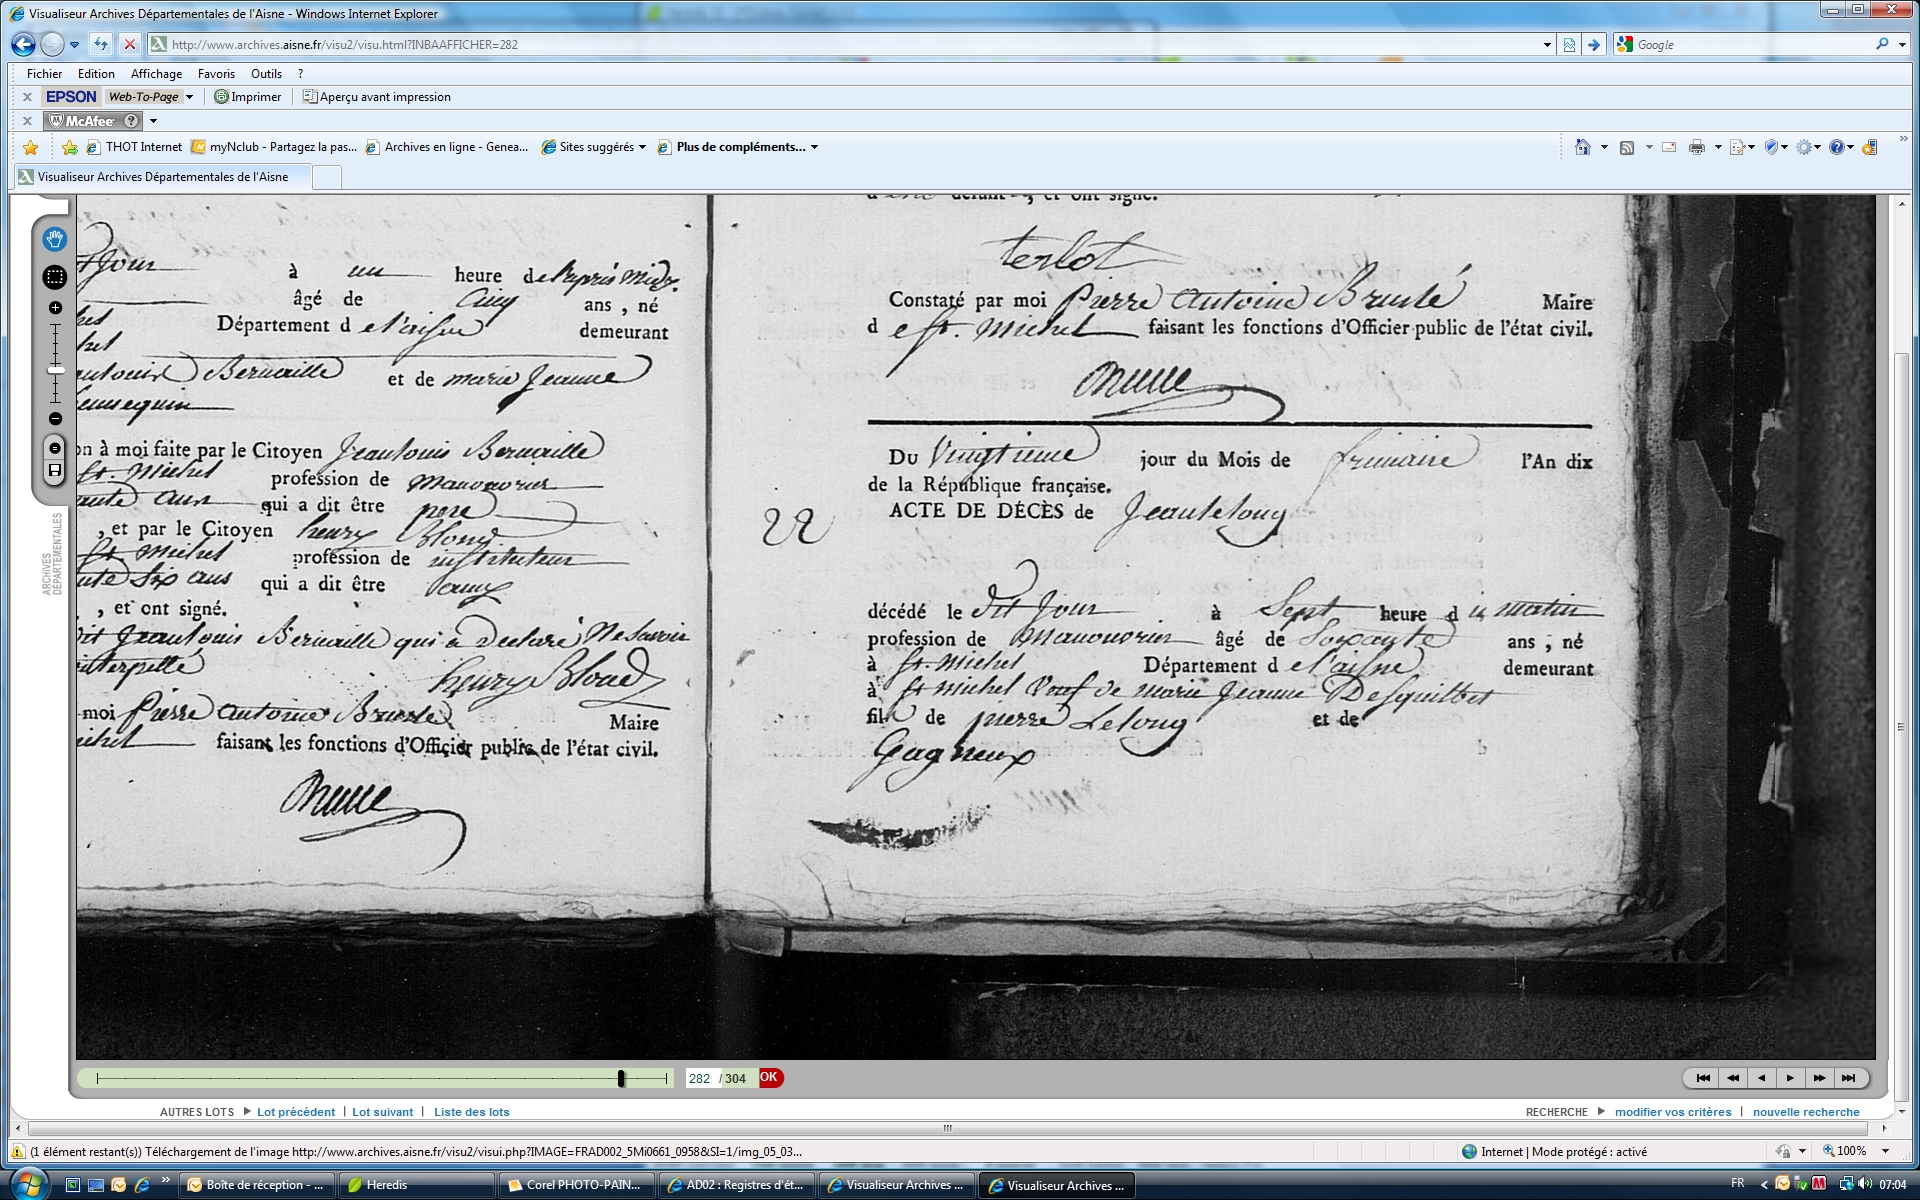
Task: Save the image with floppy disk icon
Action: 55,470
